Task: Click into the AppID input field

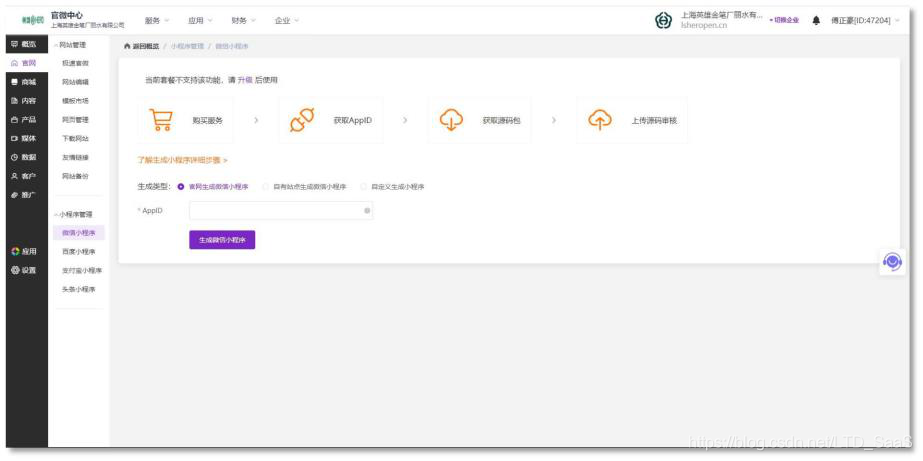Action: [x=281, y=210]
